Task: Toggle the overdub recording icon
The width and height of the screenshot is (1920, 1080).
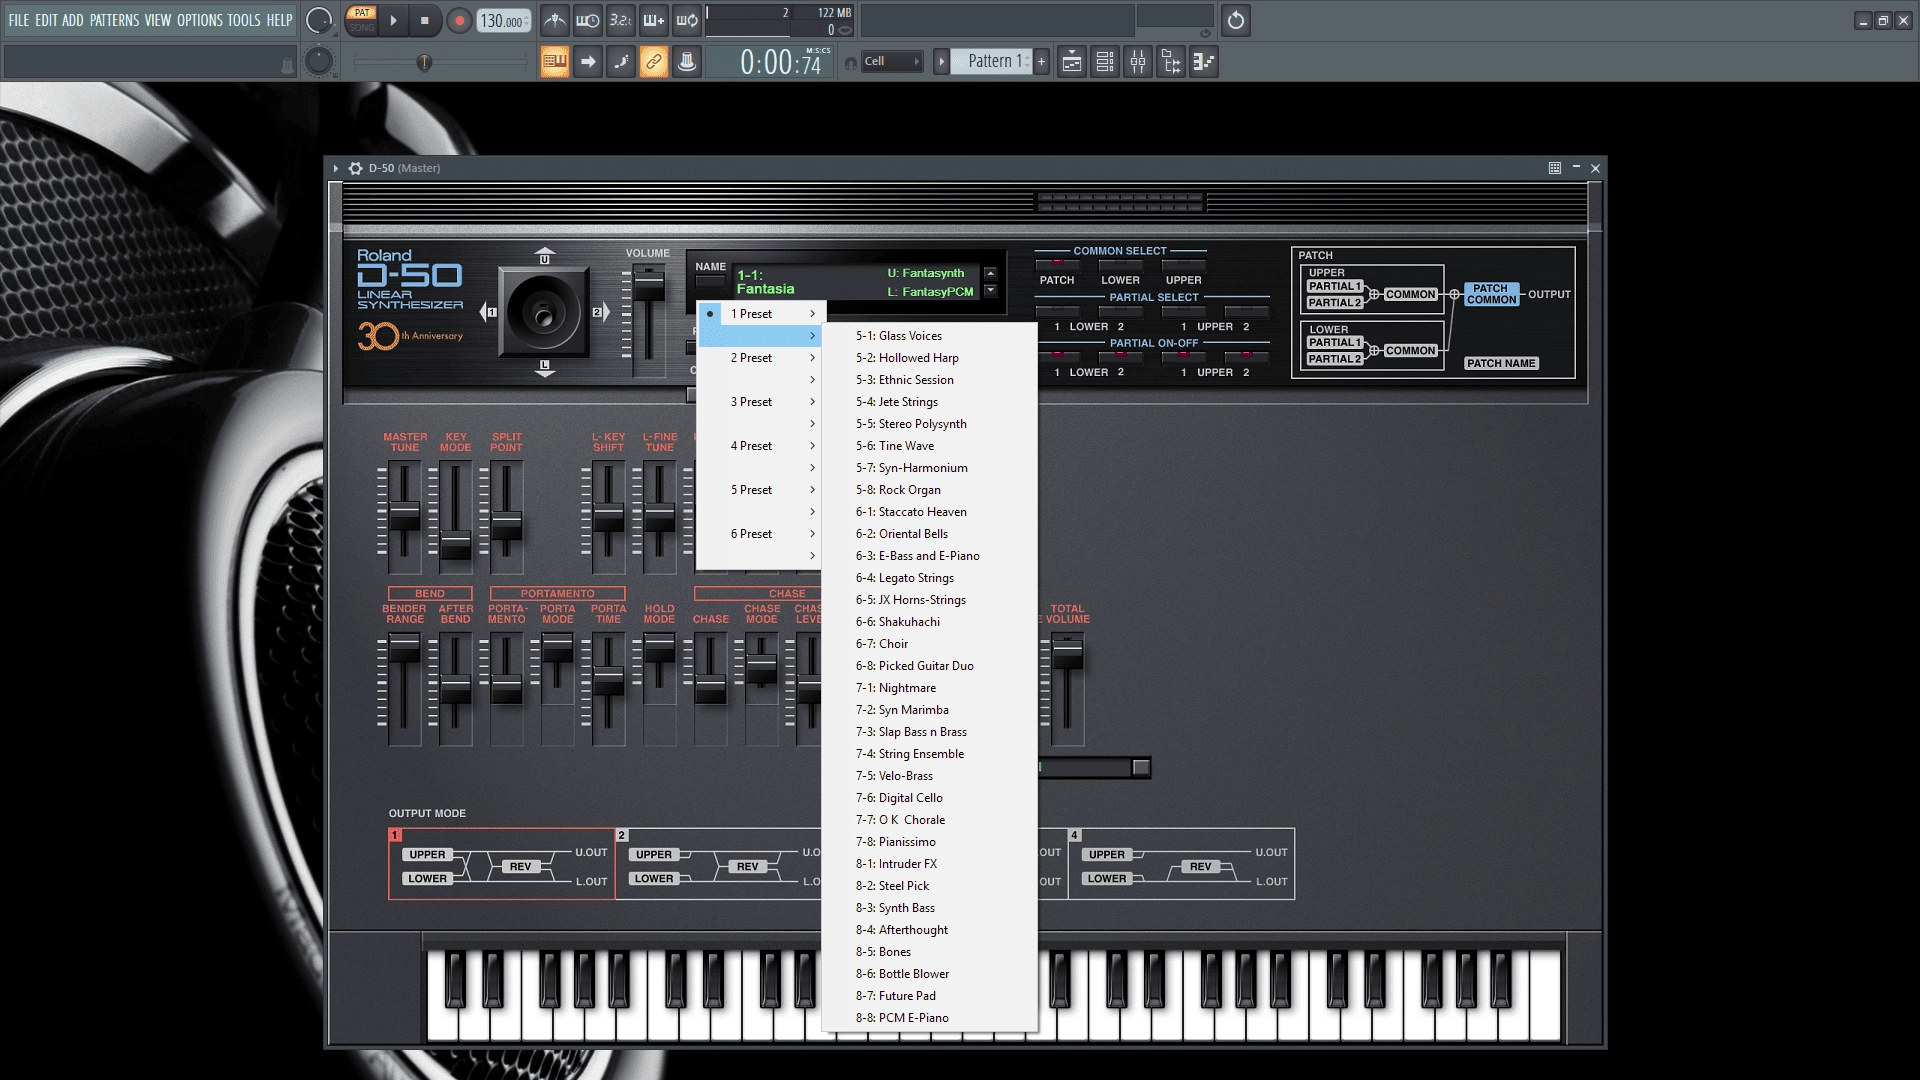Action: click(654, 20)
